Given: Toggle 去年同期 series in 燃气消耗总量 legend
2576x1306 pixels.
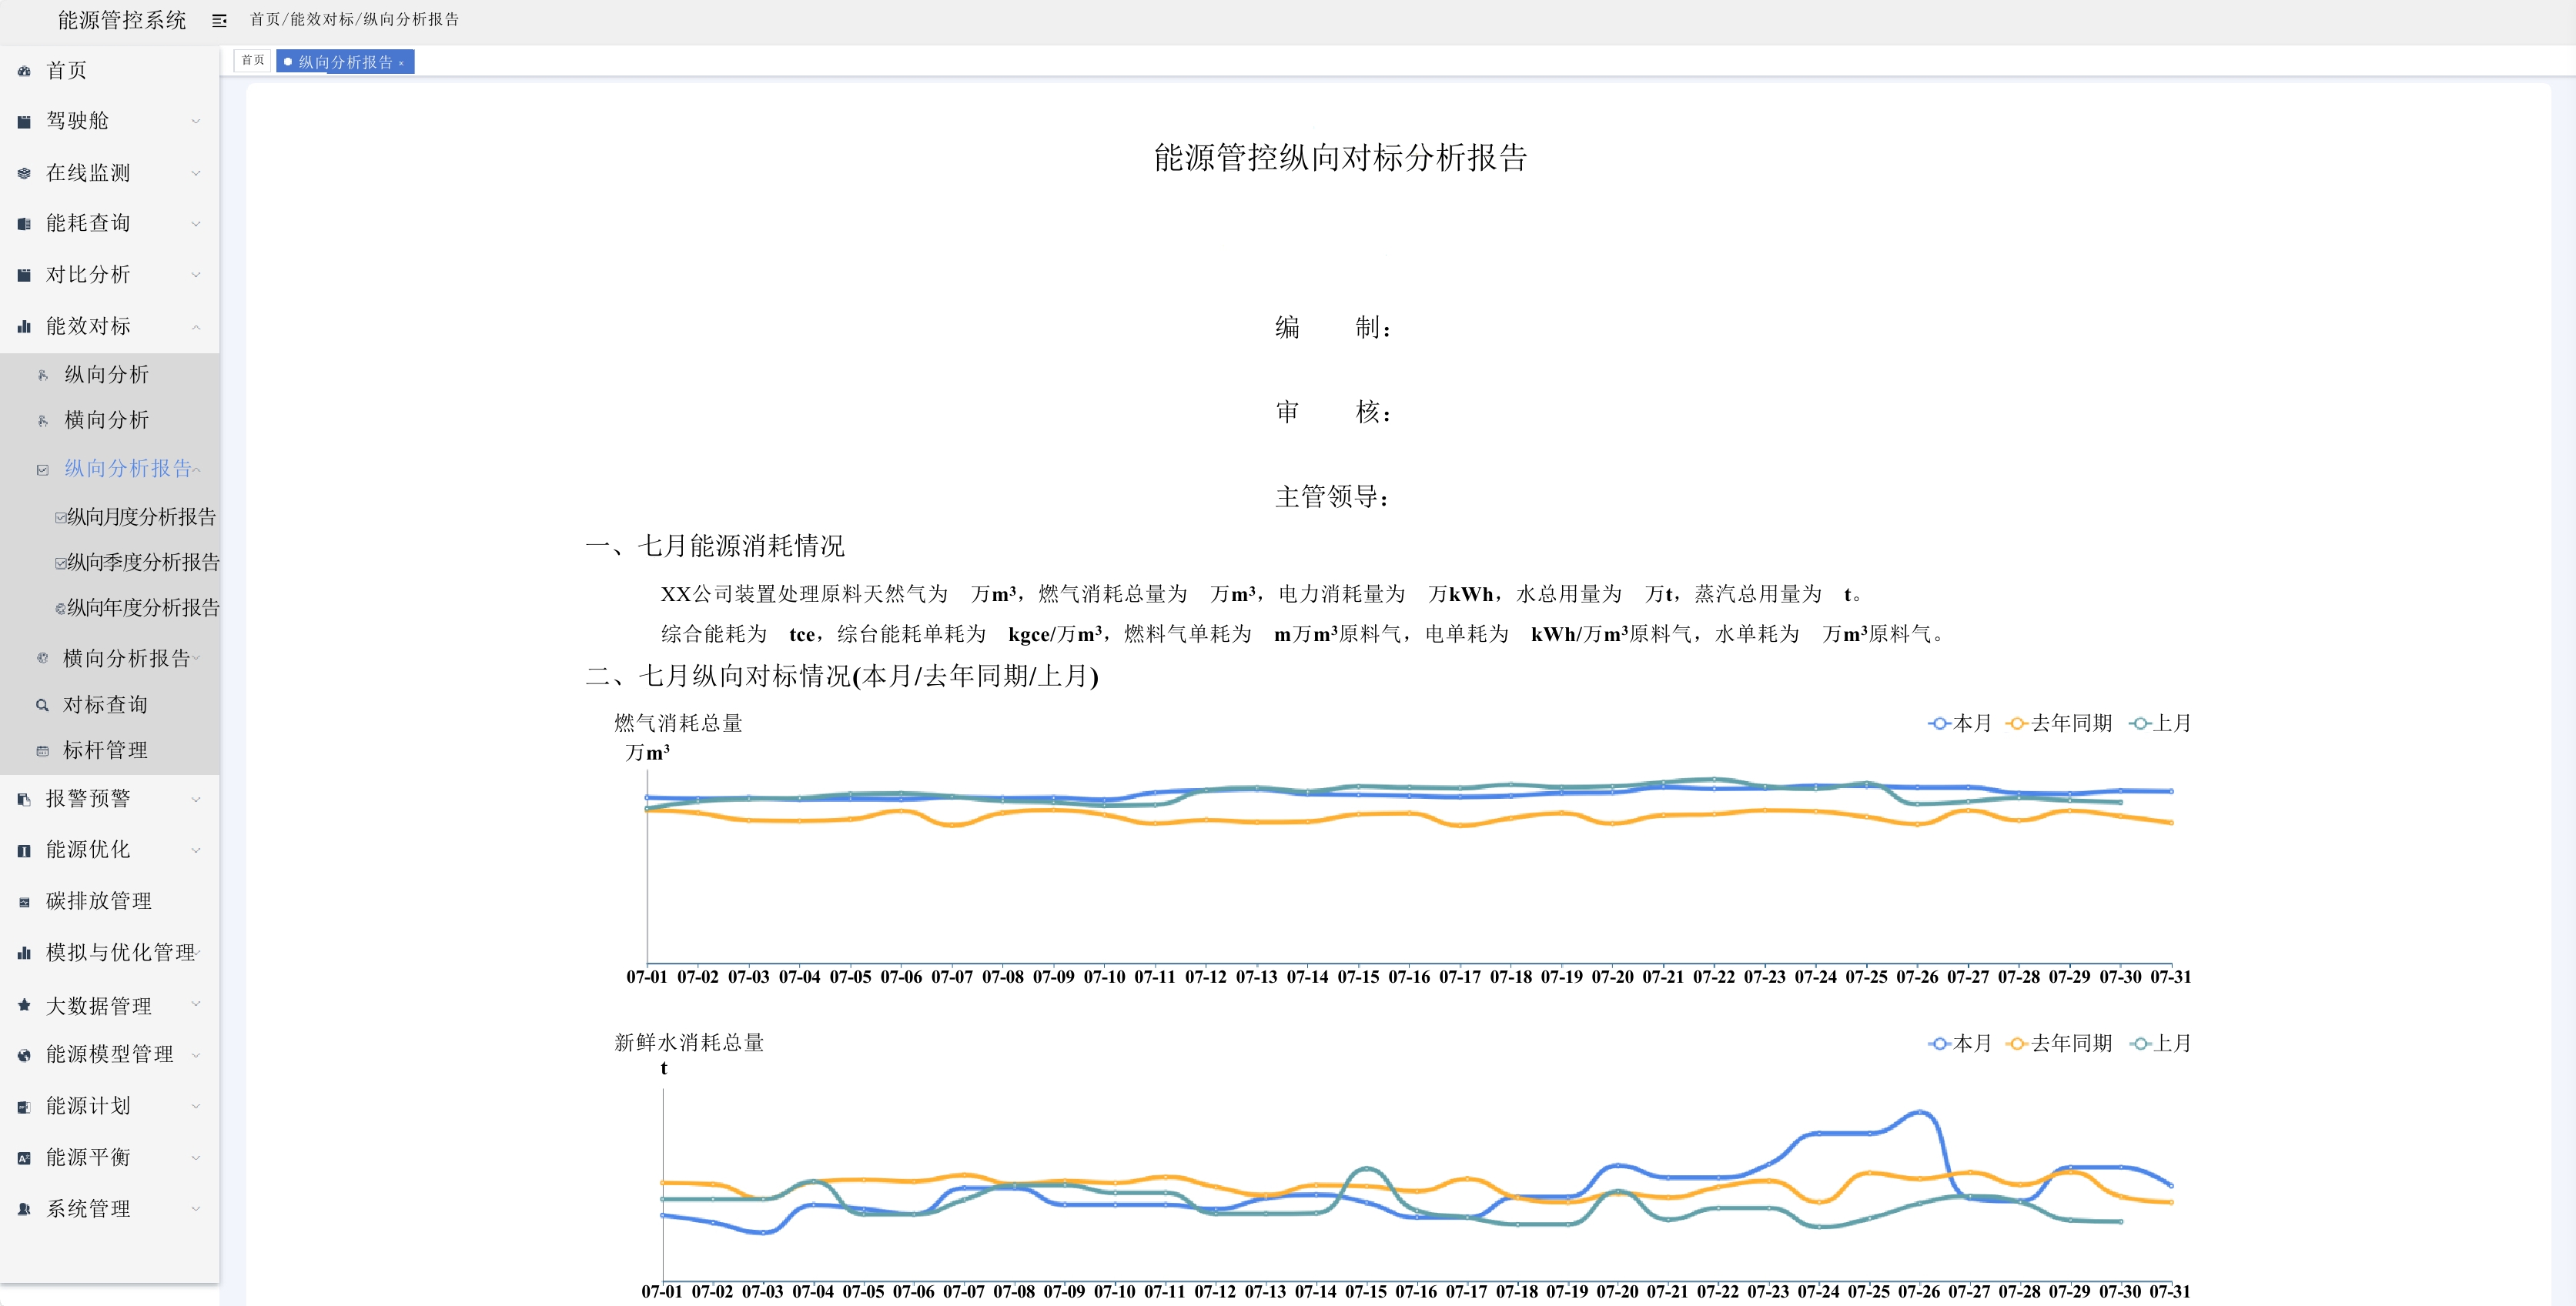Looking at the screenshot, I should click(2059, 723).
